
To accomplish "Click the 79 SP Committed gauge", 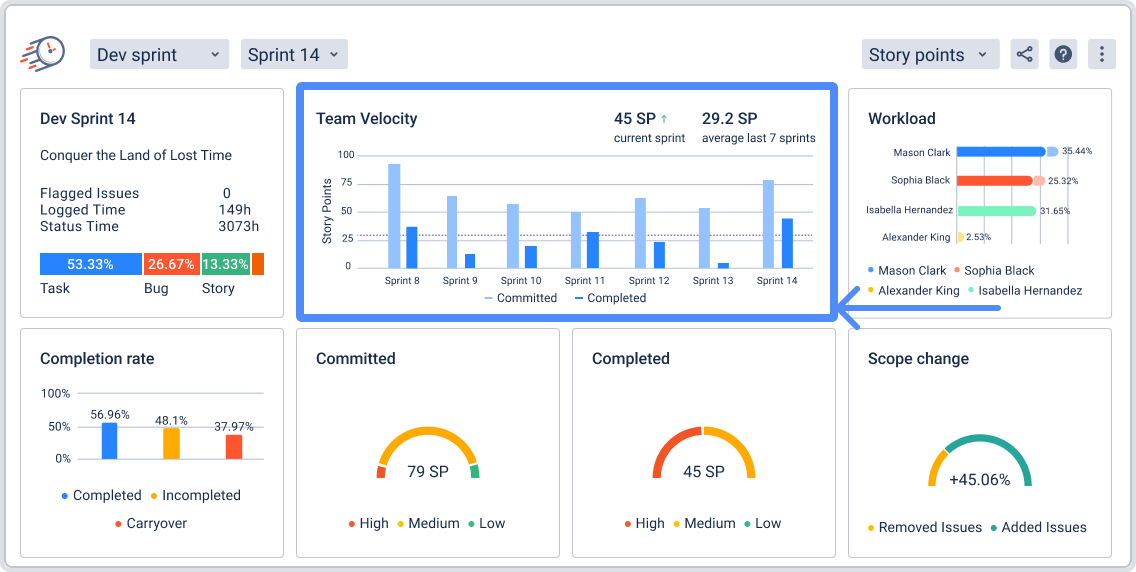I will pyautogui.click(x=428, y=456).
